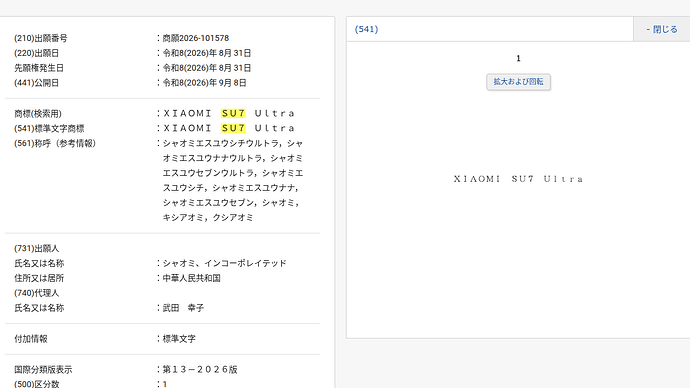This screenshot has width=690, height=388.
Task: Click the (210)出願番号 label
Action: 41,38
